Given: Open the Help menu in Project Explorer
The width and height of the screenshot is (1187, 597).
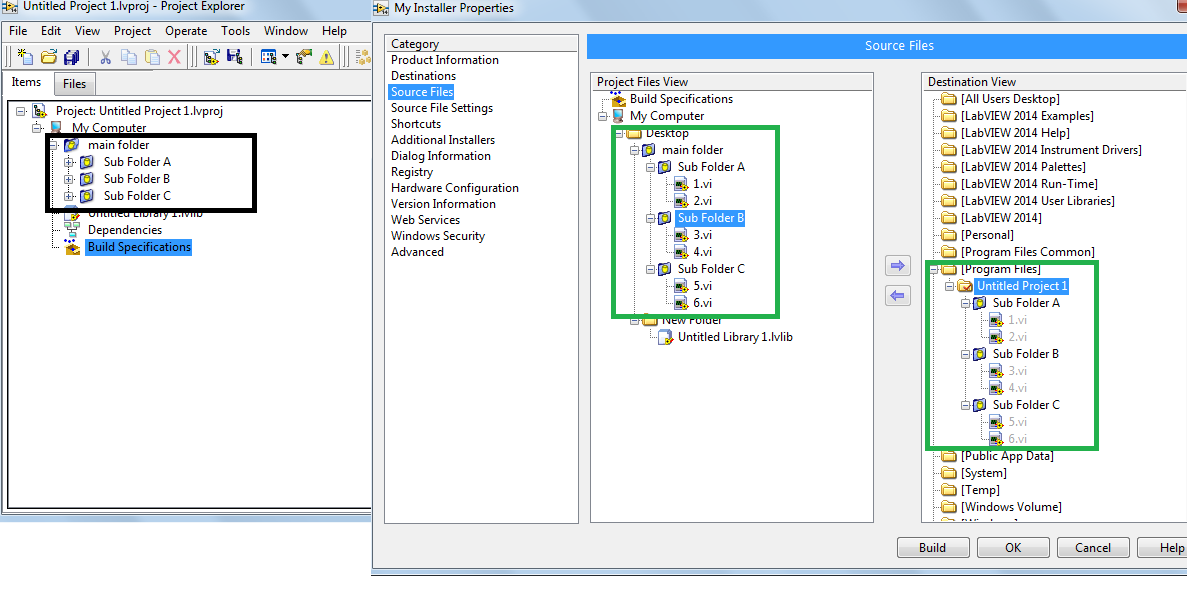Looking at the screenshot, I should point(334,31).
